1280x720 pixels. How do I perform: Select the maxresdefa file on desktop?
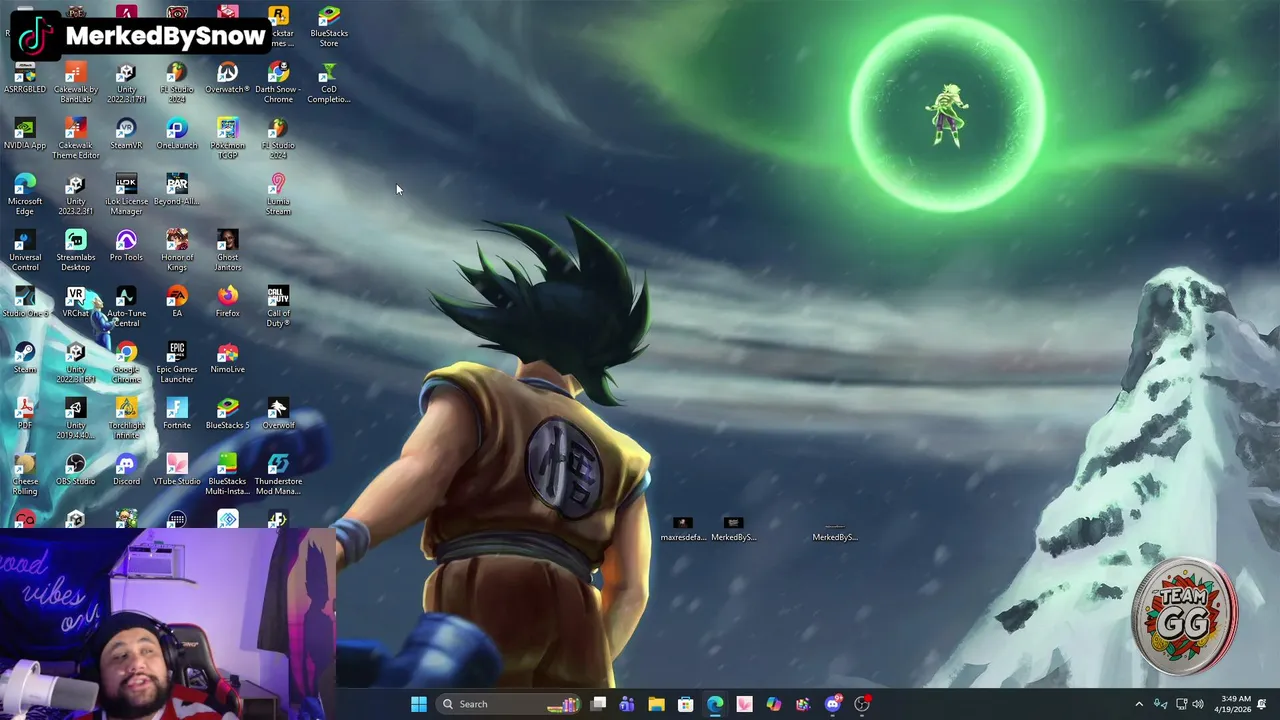pyautogui.click(x=683, y=530)
